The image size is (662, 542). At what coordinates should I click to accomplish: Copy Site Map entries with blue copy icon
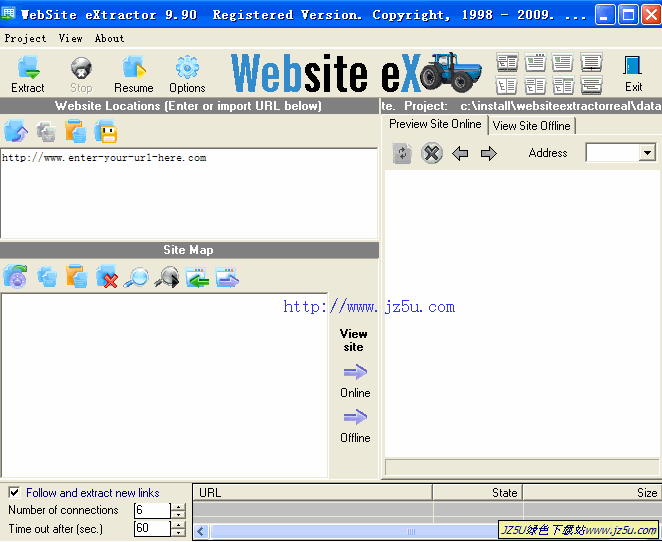47,277
